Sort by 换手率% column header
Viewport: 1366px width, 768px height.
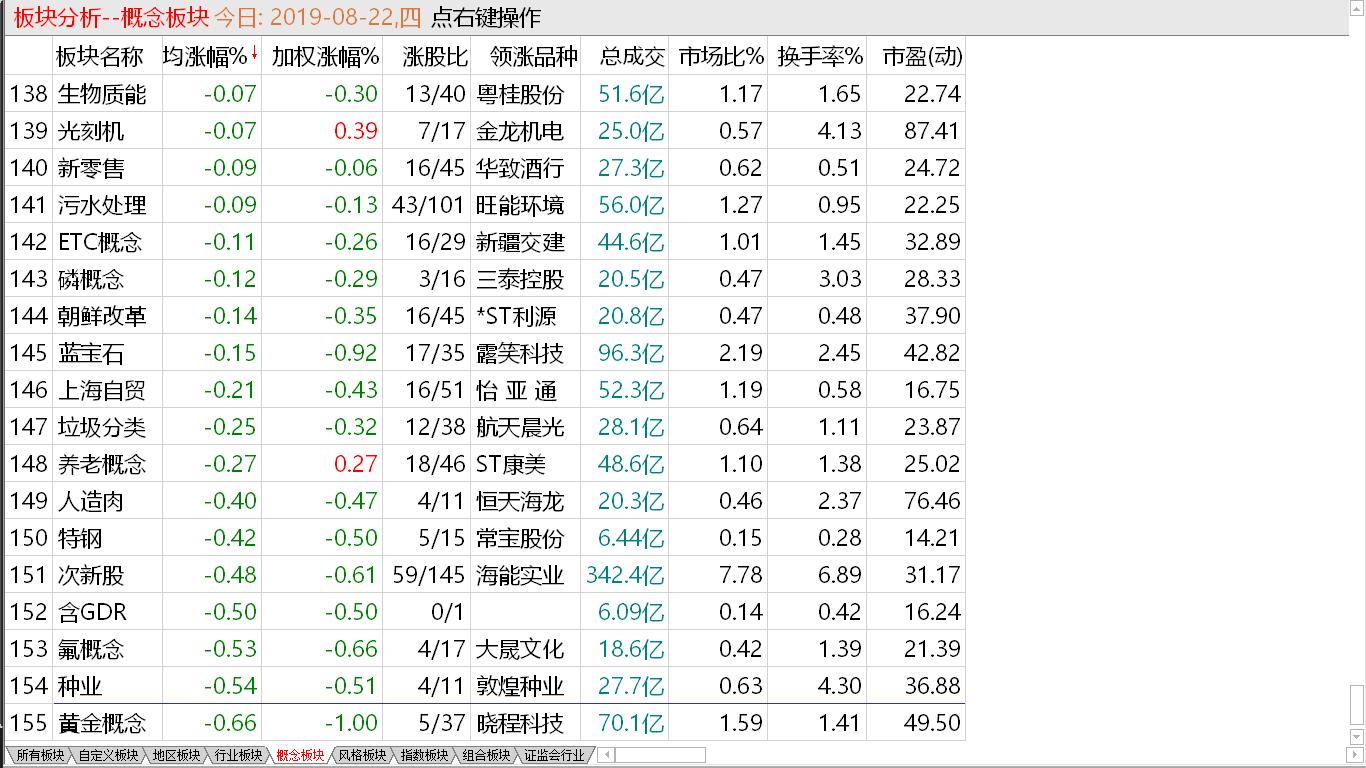[820, 56]
